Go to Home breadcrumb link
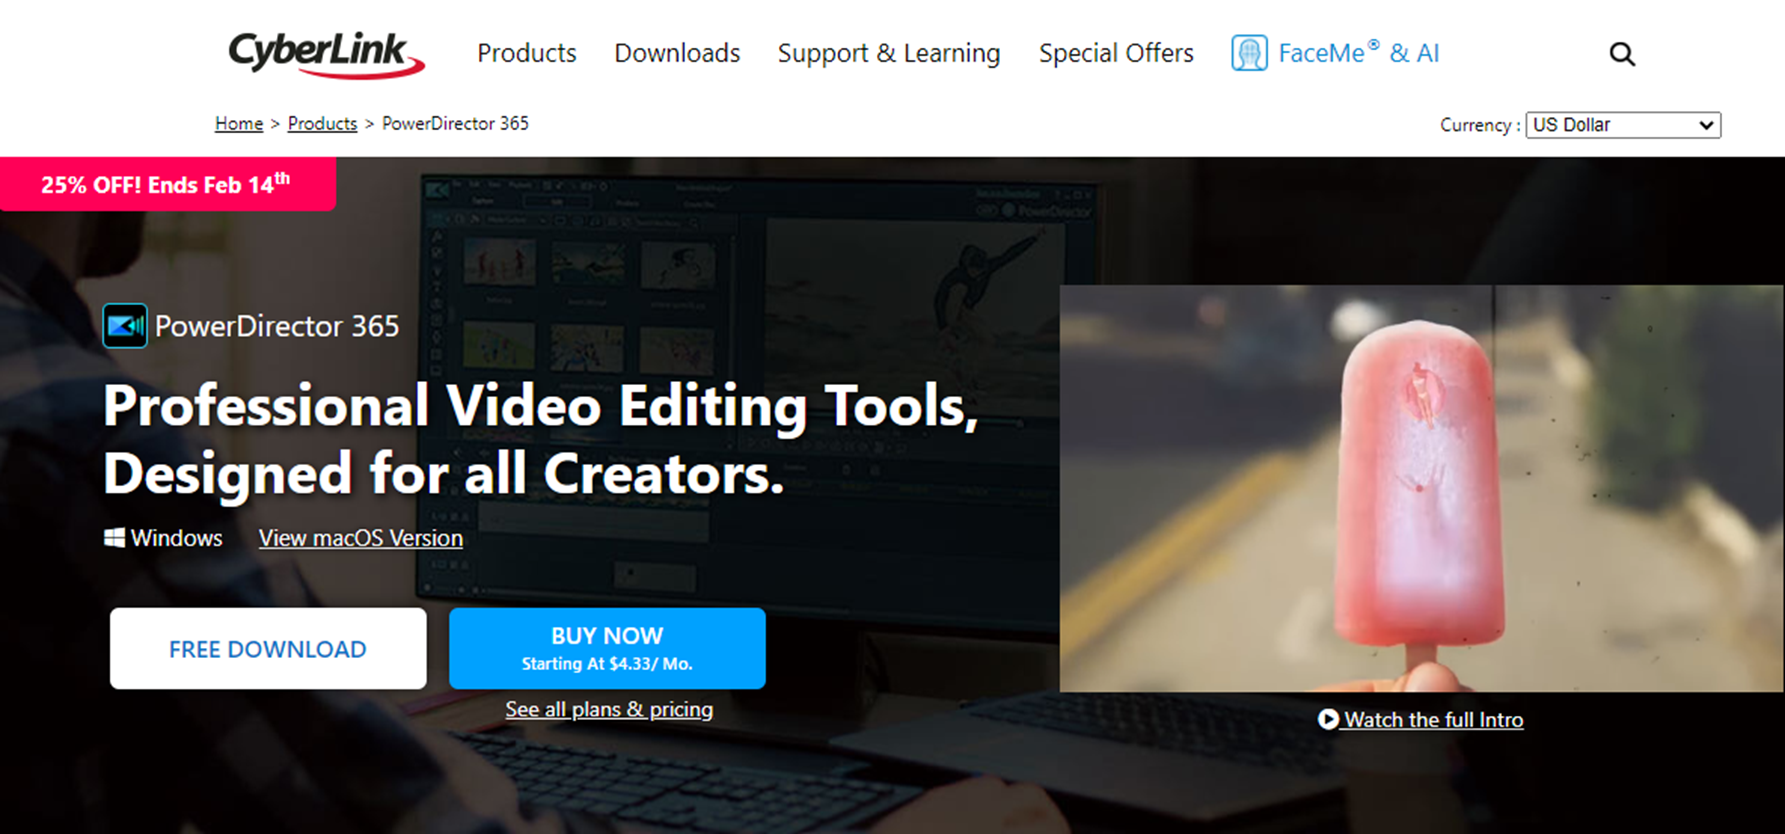This screenshot has width=1785, height=834. 239,123
